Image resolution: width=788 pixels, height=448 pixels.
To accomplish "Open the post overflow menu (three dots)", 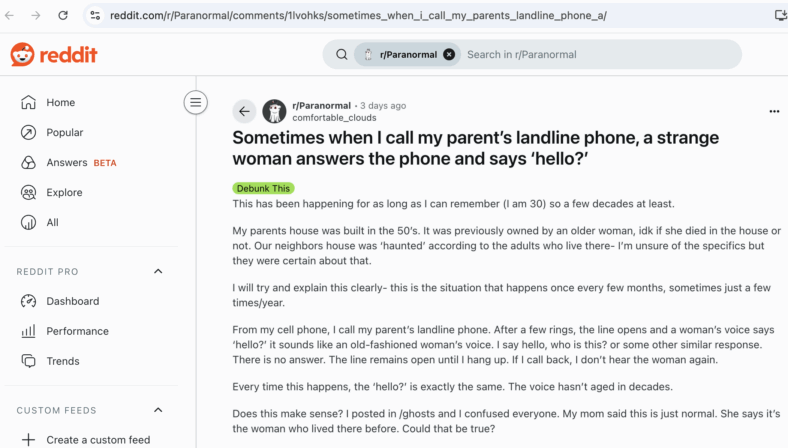I will (x=774, y=111).
